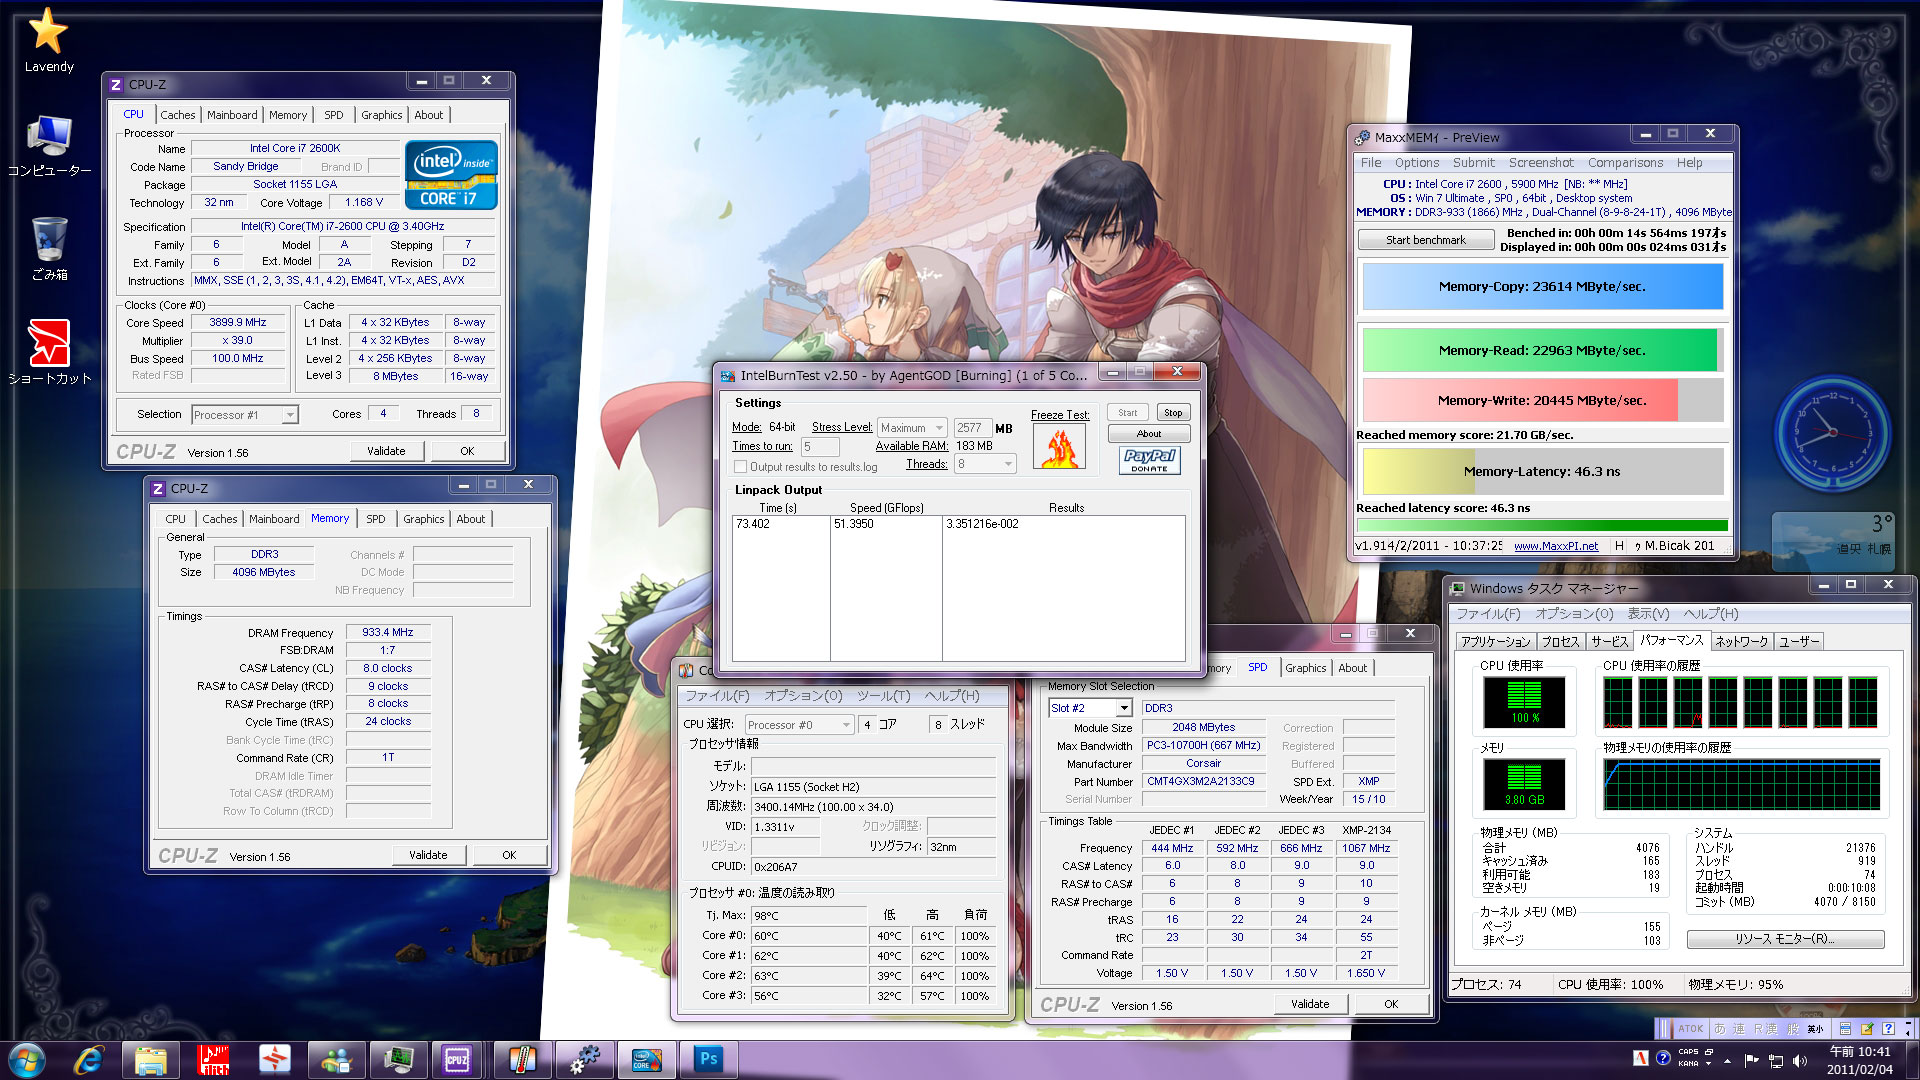This screenshot has width=1920, height=1080.
Task: Open ツール(T) menu in Core Temp window
Action: click(x=883, y=696)
